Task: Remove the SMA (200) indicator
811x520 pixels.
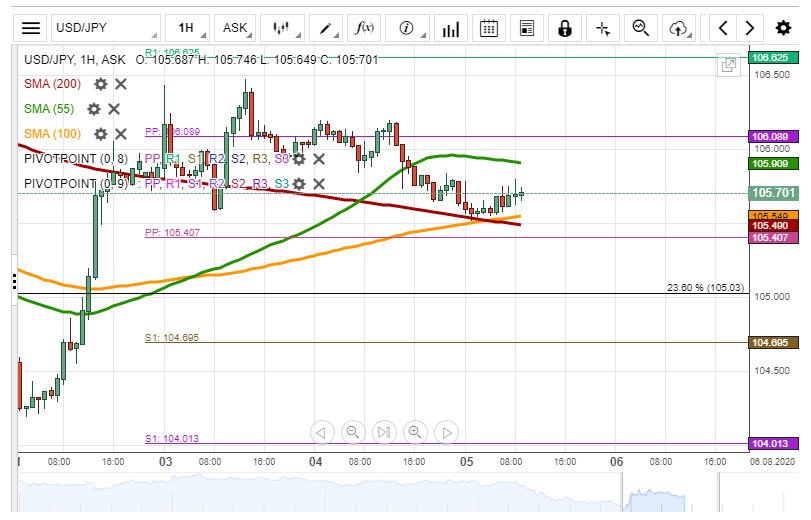Action: coord(121,84)
